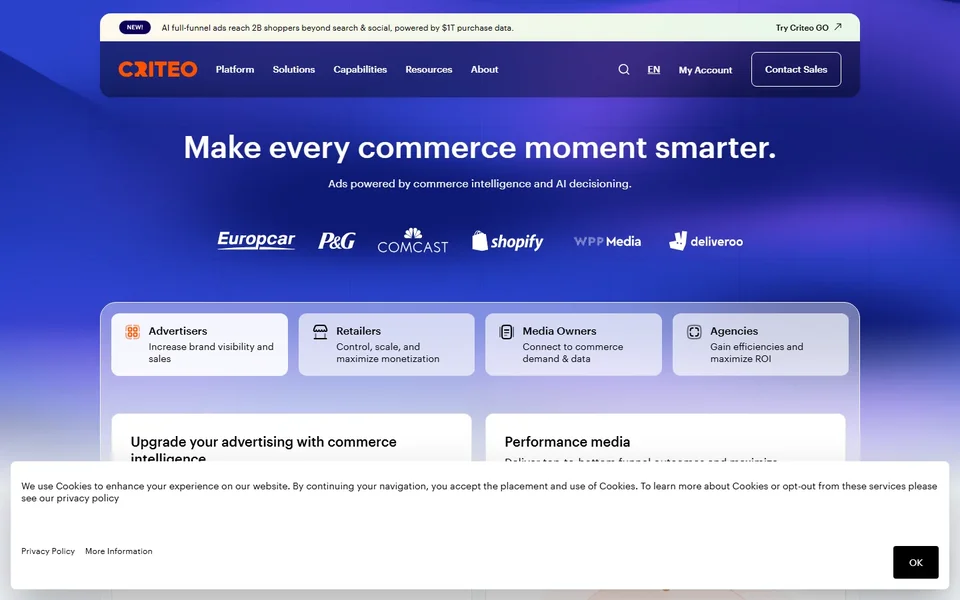
Task: Select the Agencies tab
Action: [x=760, y=345]
